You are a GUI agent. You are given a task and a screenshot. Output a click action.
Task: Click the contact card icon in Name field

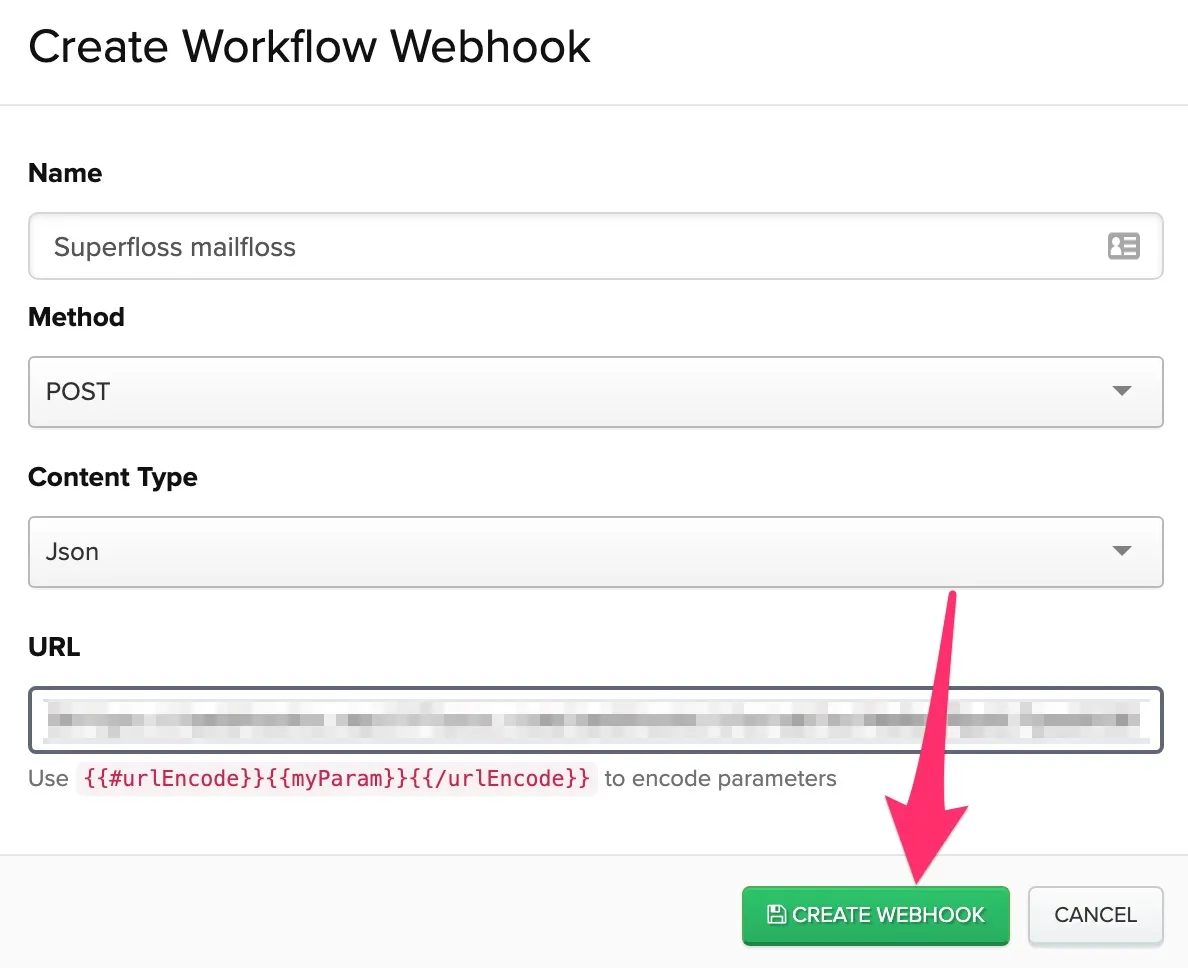click(1123, 246)
